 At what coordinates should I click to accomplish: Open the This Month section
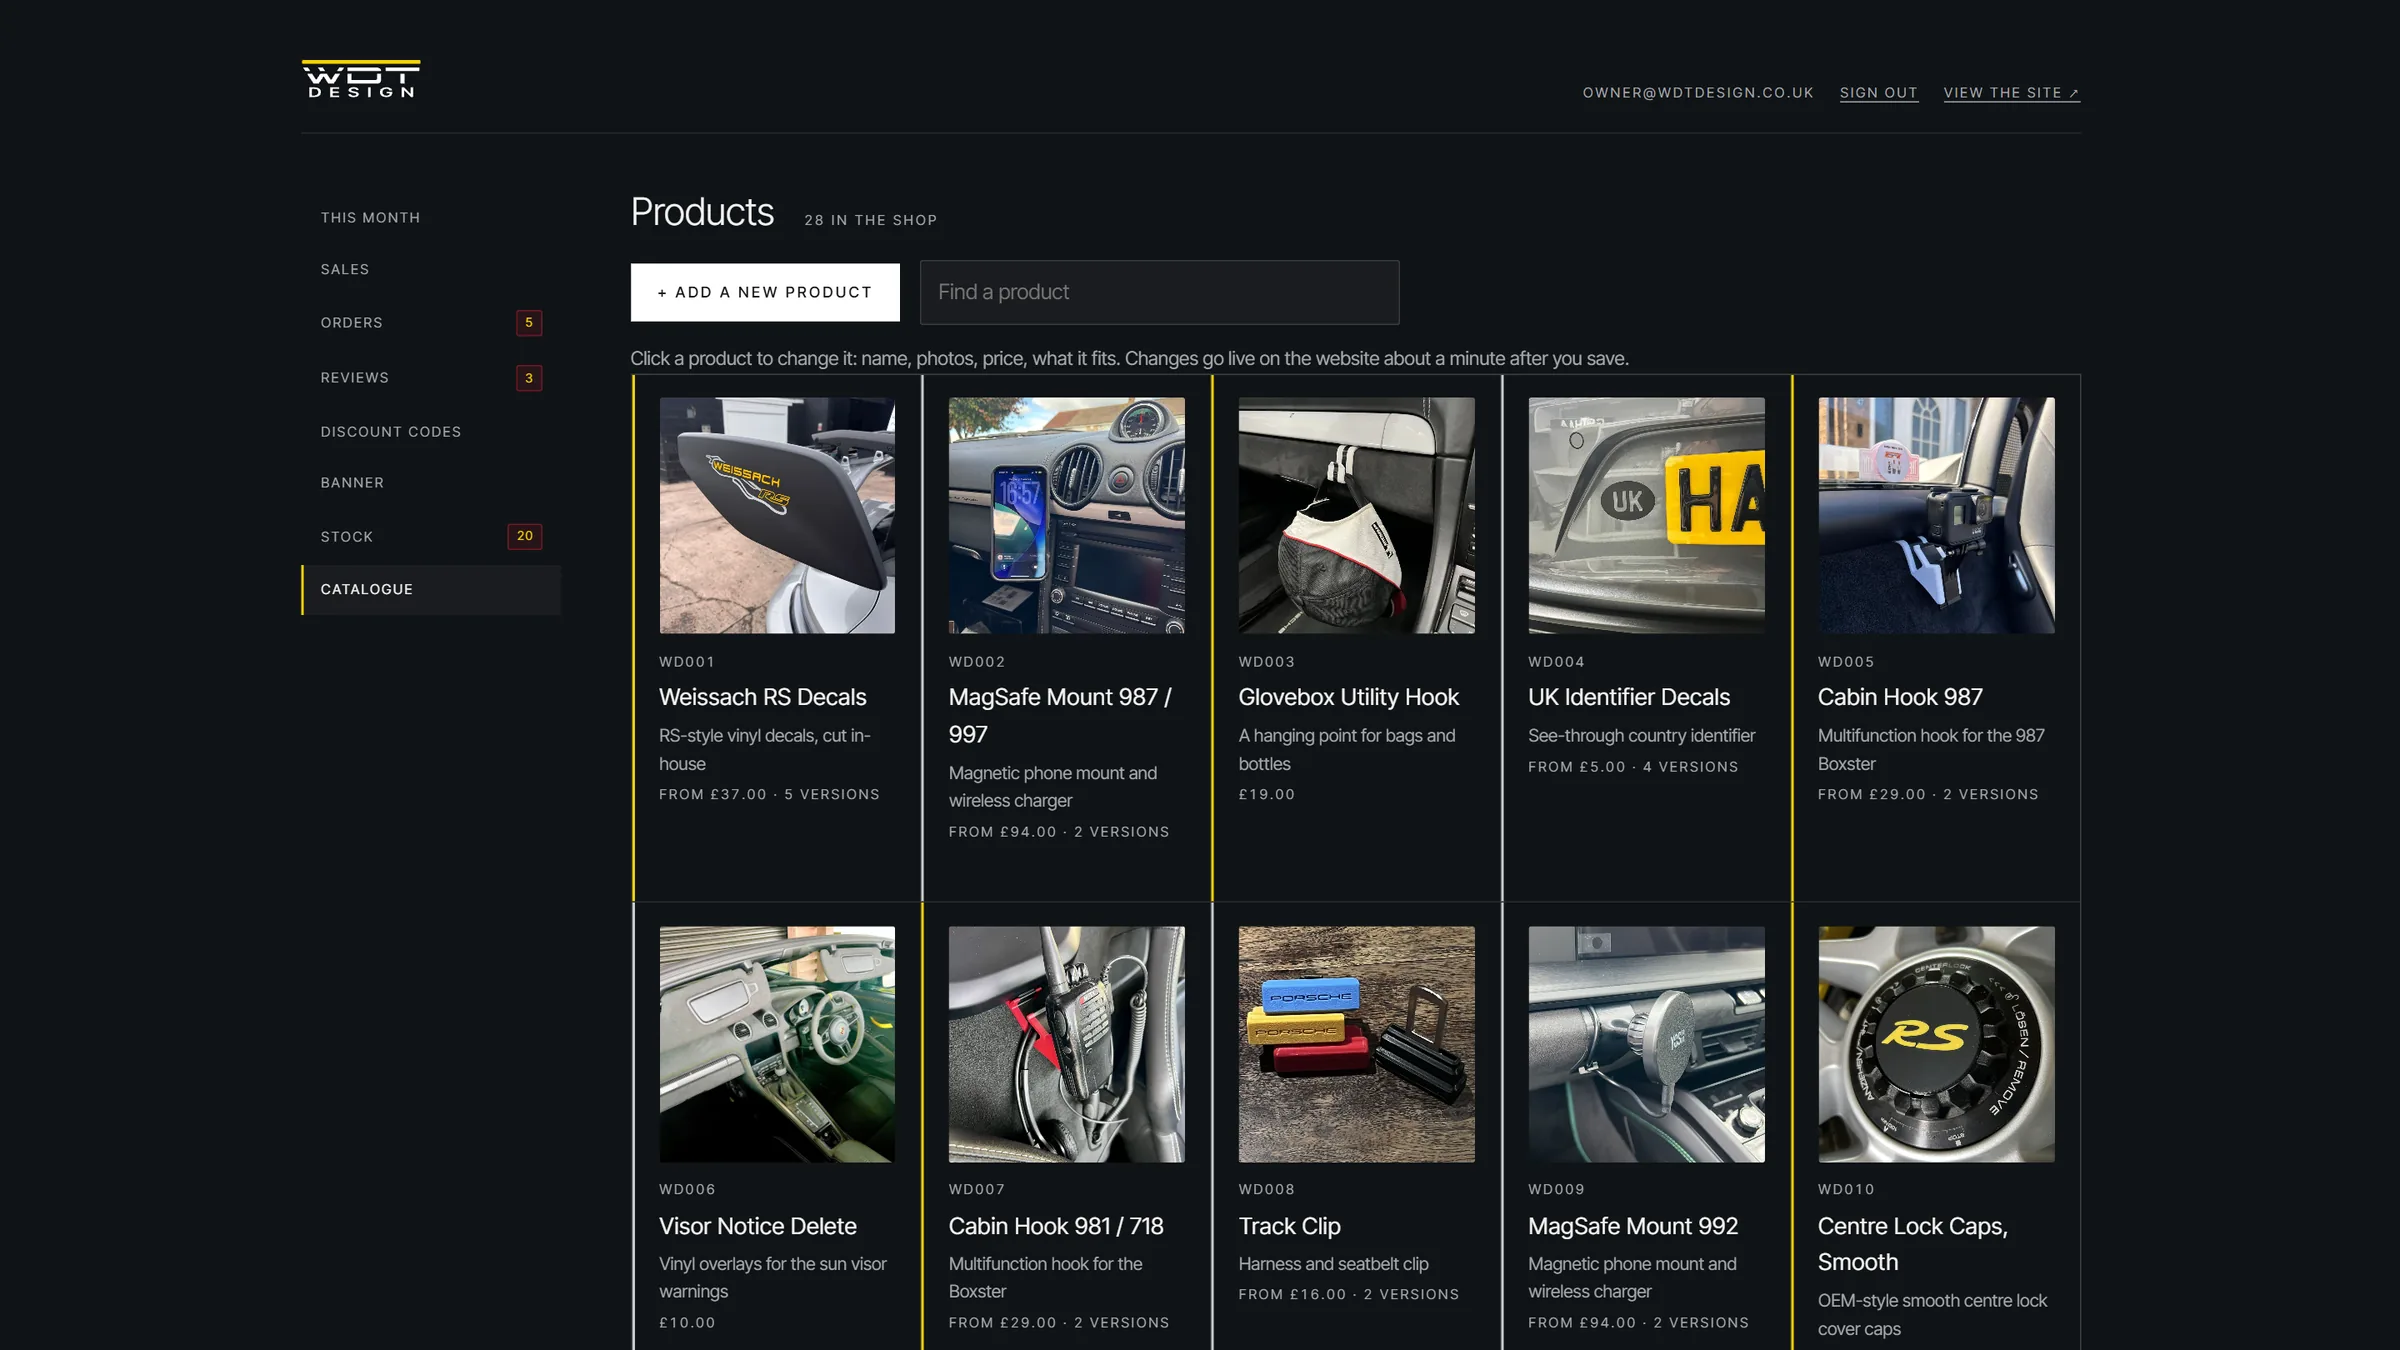(x=370, y=217)
